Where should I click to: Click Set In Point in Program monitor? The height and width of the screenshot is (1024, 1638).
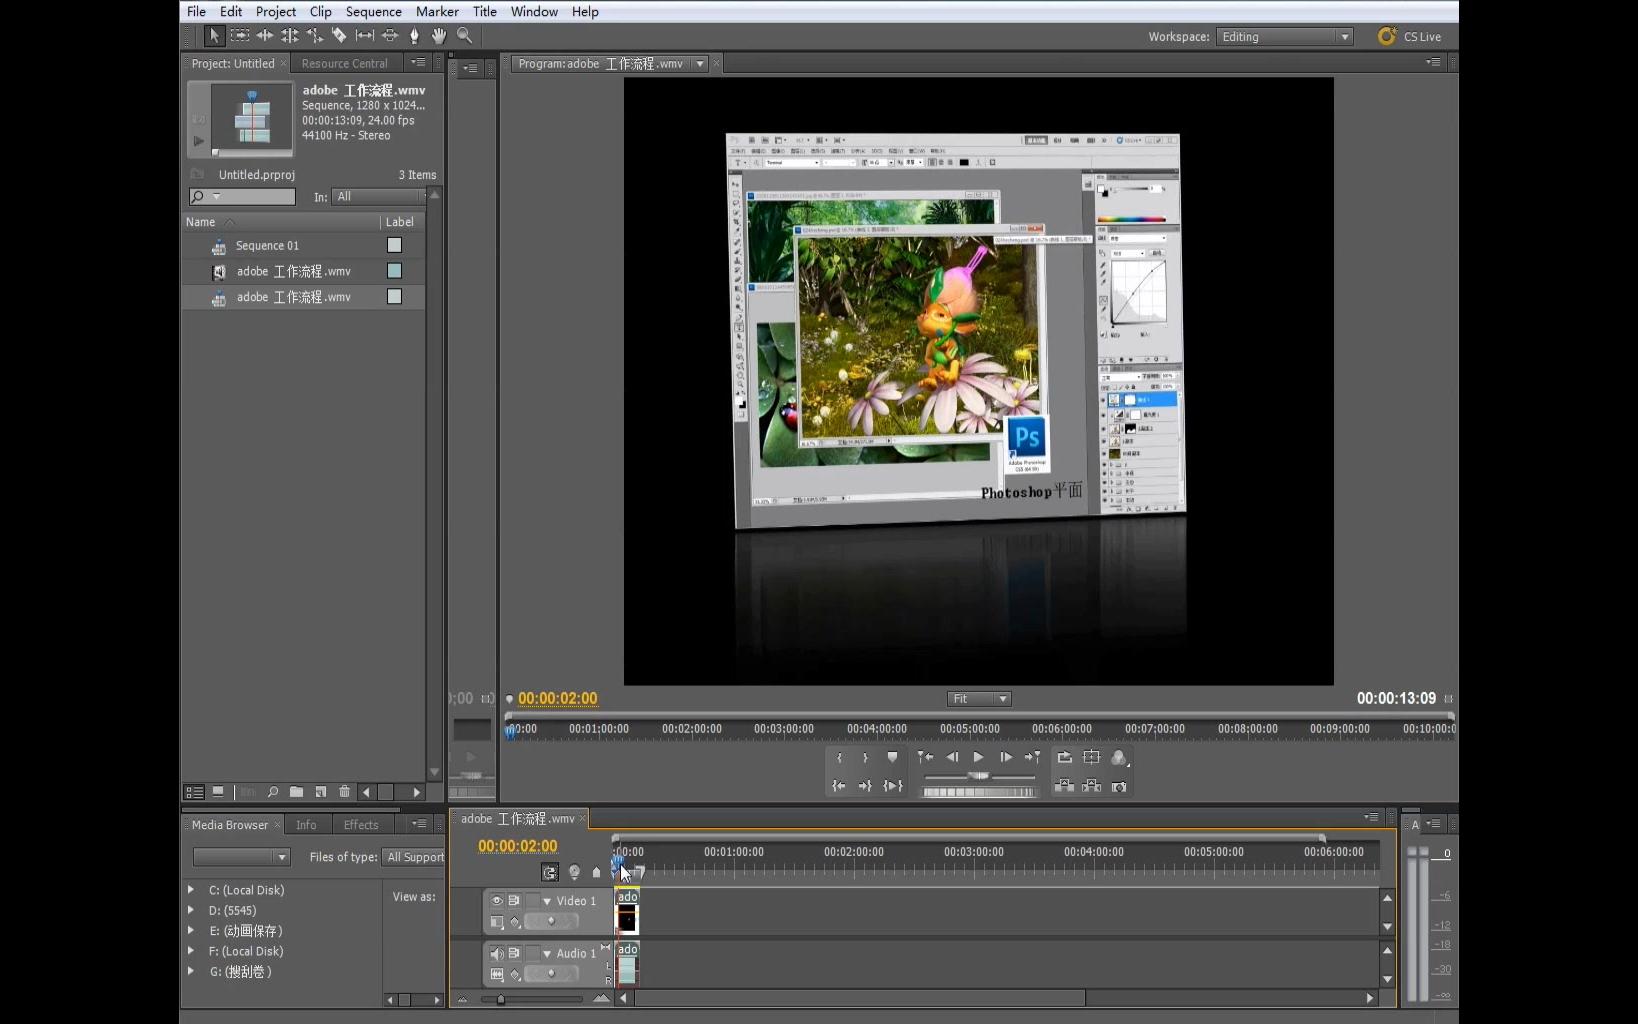[x=839, y=758]
